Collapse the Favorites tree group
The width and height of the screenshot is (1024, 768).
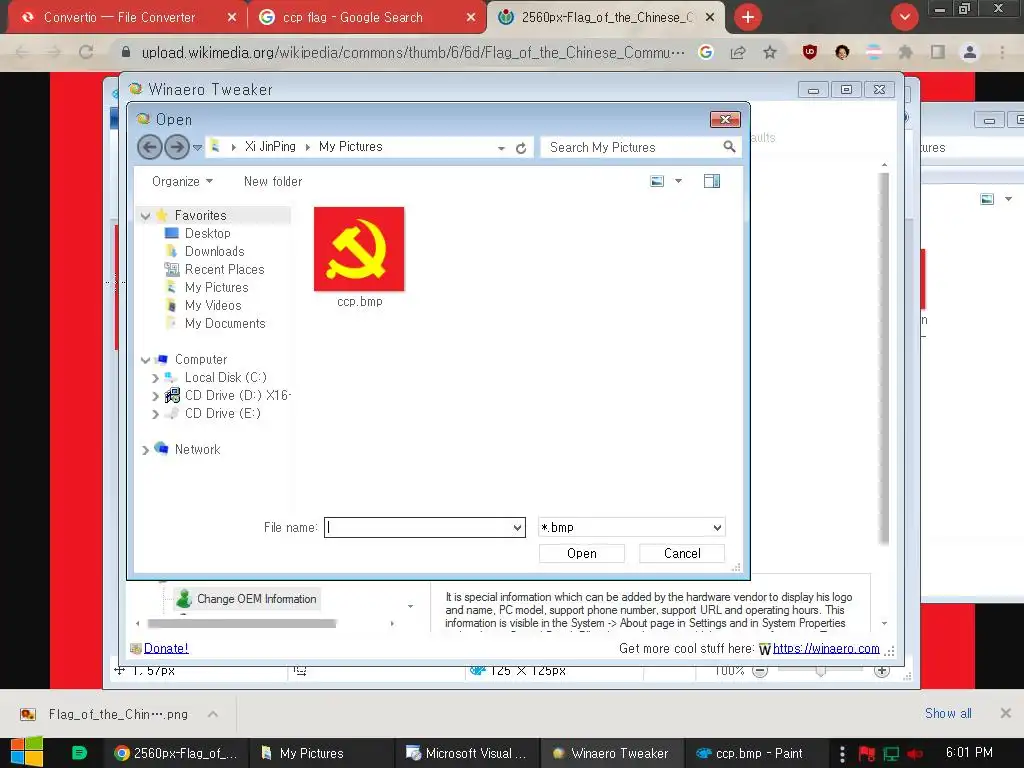[146, 216]
